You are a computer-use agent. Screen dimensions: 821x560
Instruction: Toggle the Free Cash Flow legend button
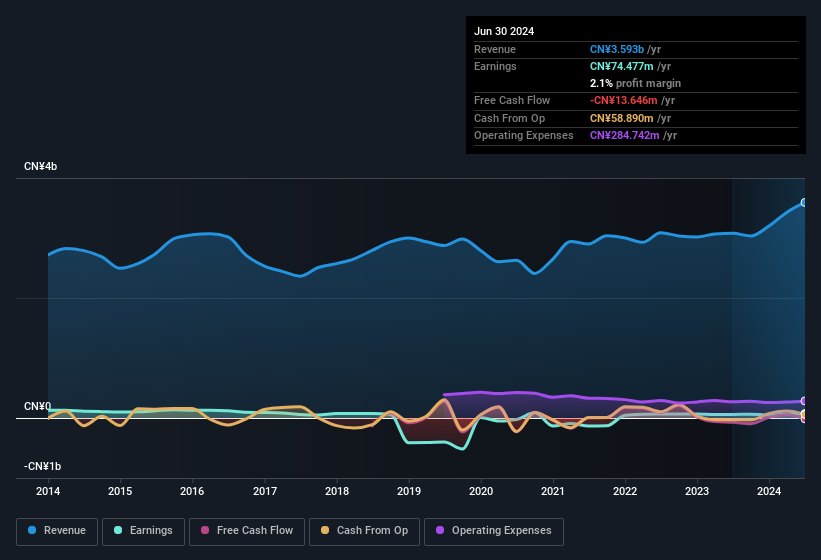point(247,531)
